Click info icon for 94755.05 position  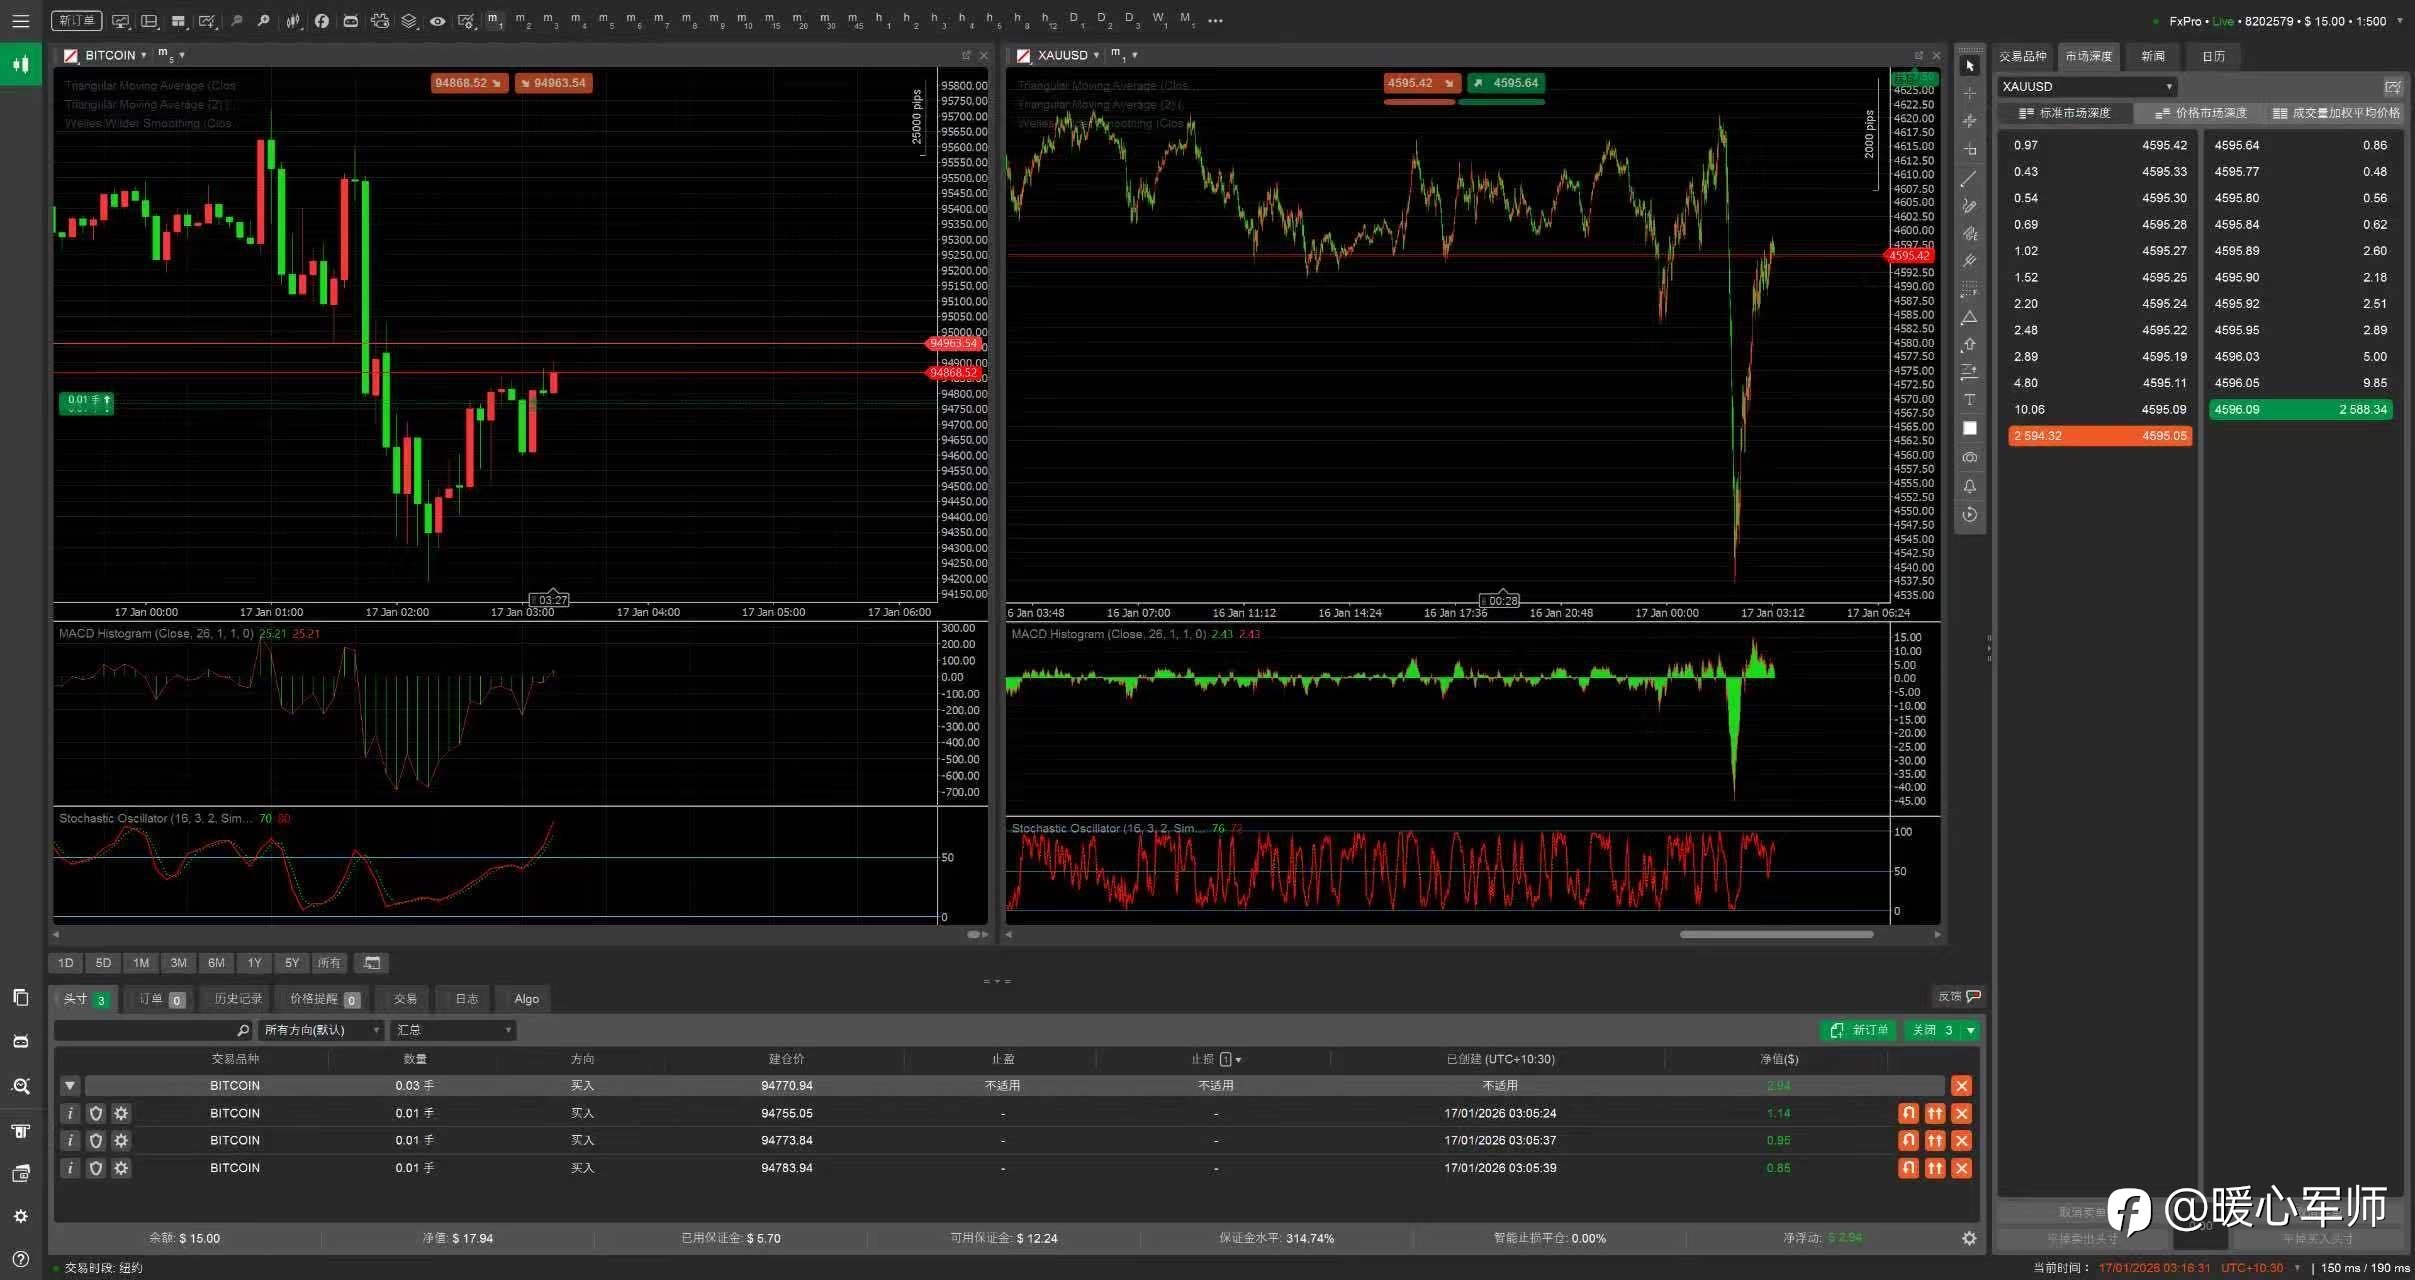tap(69, 1113)
